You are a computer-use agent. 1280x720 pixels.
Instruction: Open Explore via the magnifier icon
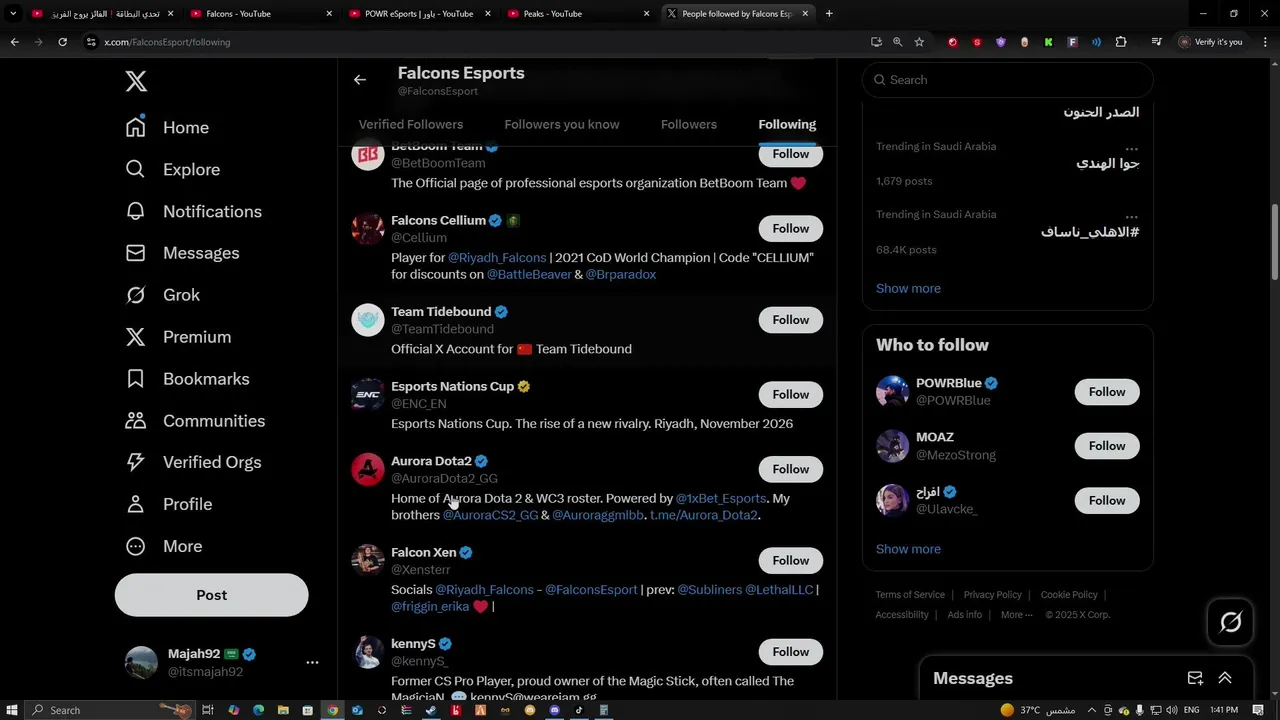136,170
